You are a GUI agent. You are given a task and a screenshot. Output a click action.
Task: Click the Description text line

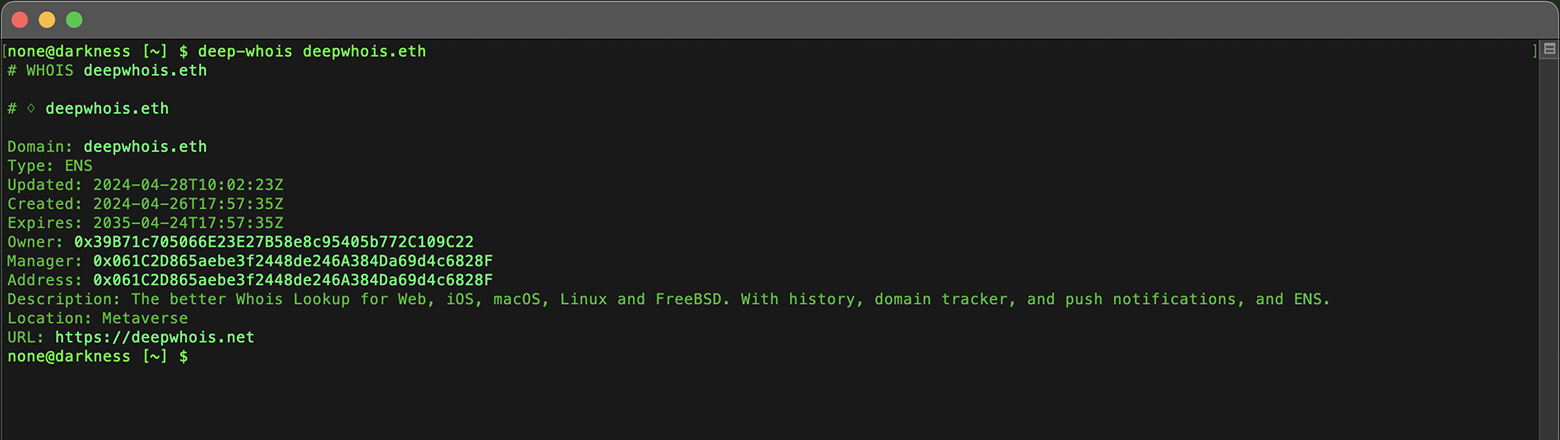(668, 299)
